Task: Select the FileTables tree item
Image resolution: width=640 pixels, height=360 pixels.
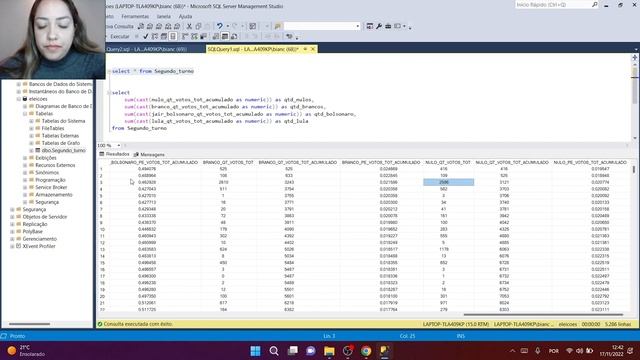Action: [53, 128]
